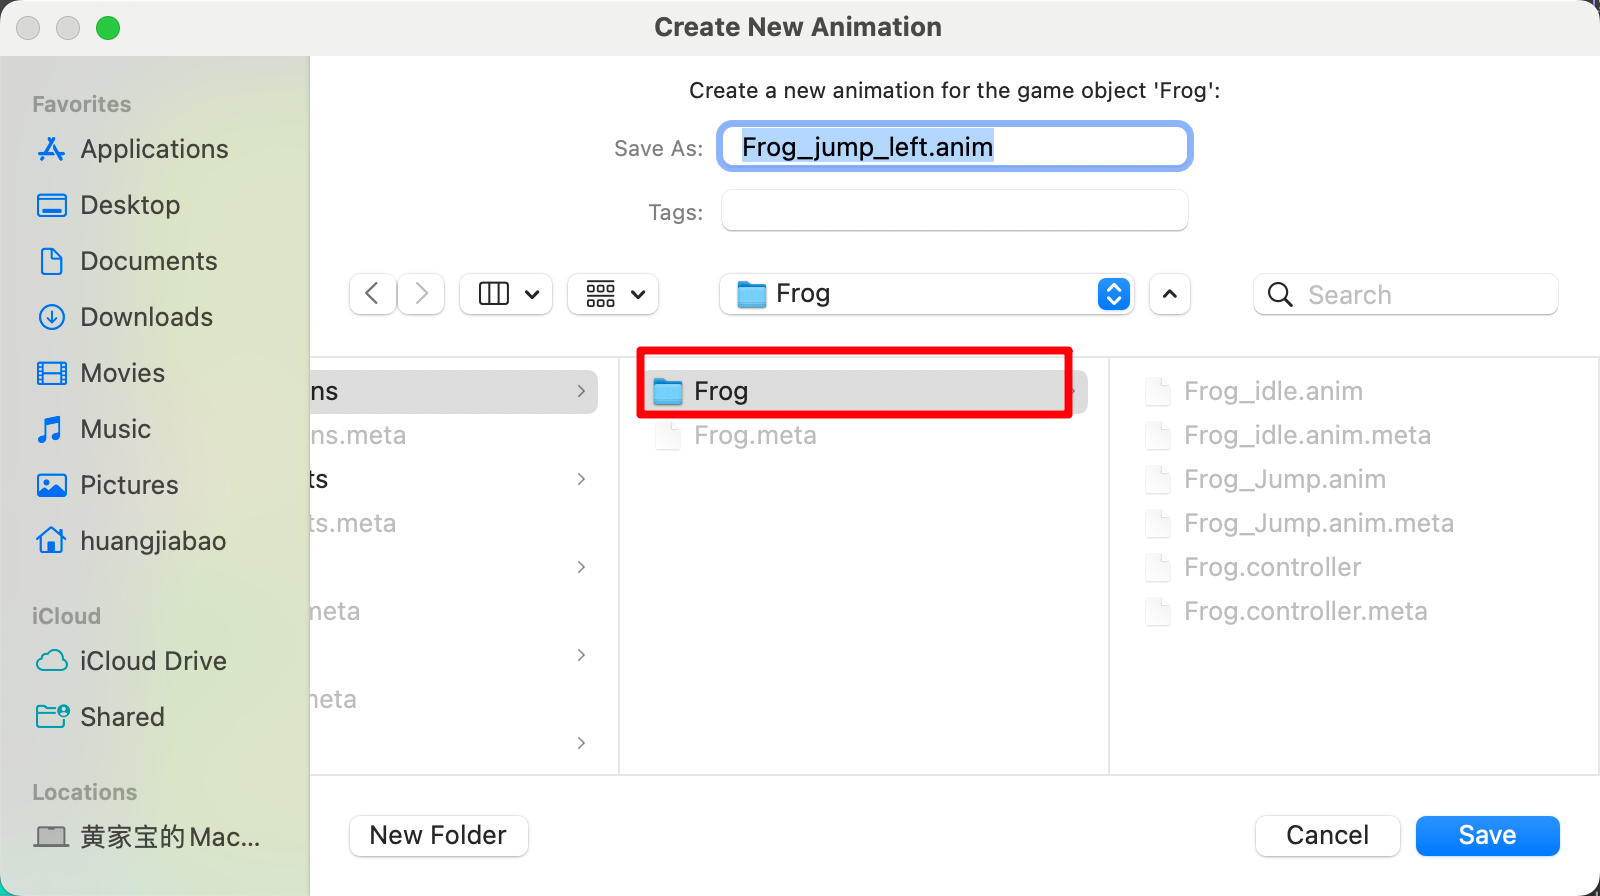Select iCloud Drive in sidebar
Image resolution: width=1600 pixels, height=896 pixels.
pos(131,661)
